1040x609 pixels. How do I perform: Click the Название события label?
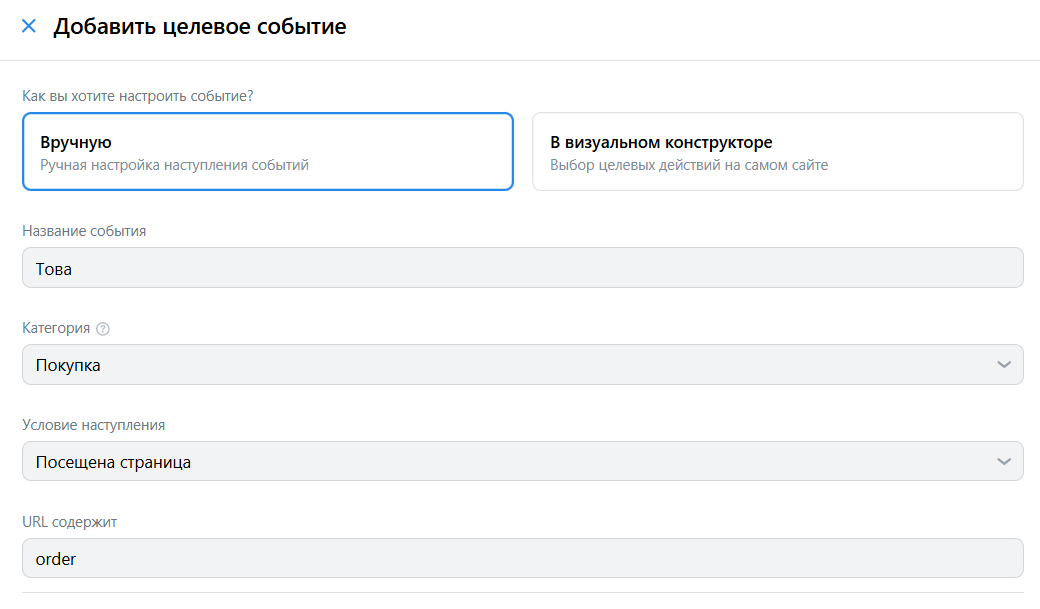pos(84,231)
